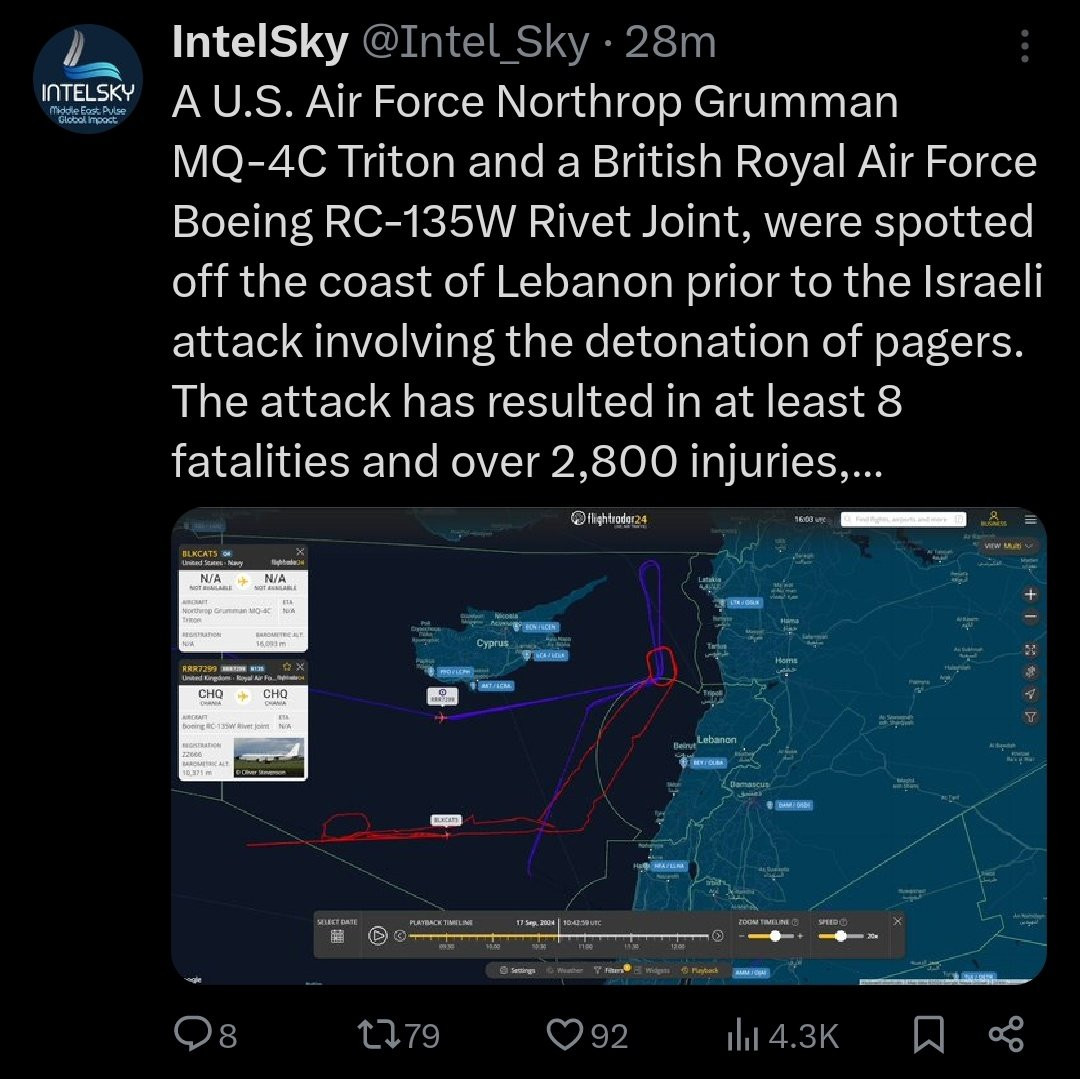Bookmark this tweet
Image resolution: width=1080 pixels, height=1079 pixels.
(x=928, y=1035)
